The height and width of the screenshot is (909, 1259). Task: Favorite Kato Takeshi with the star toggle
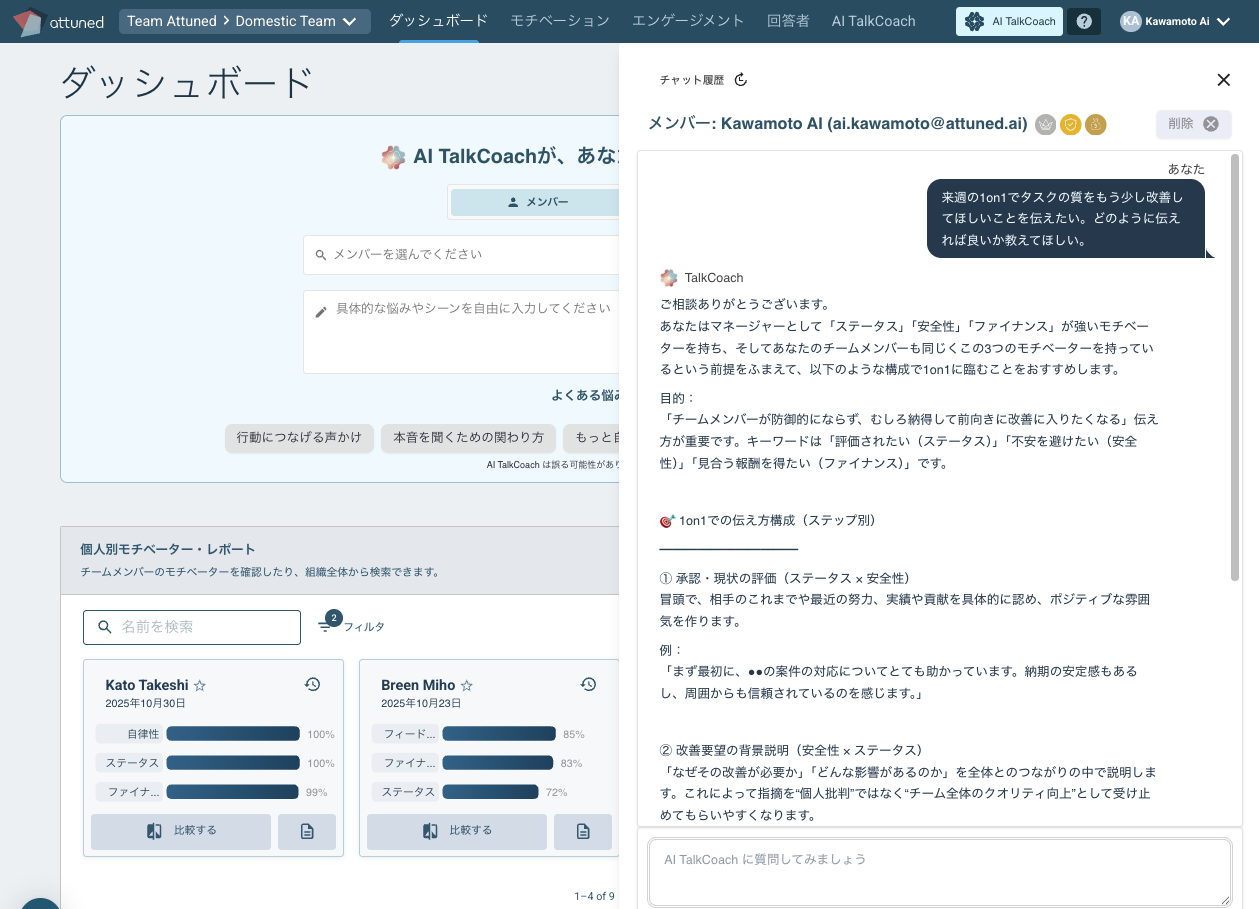pos(200,684)
